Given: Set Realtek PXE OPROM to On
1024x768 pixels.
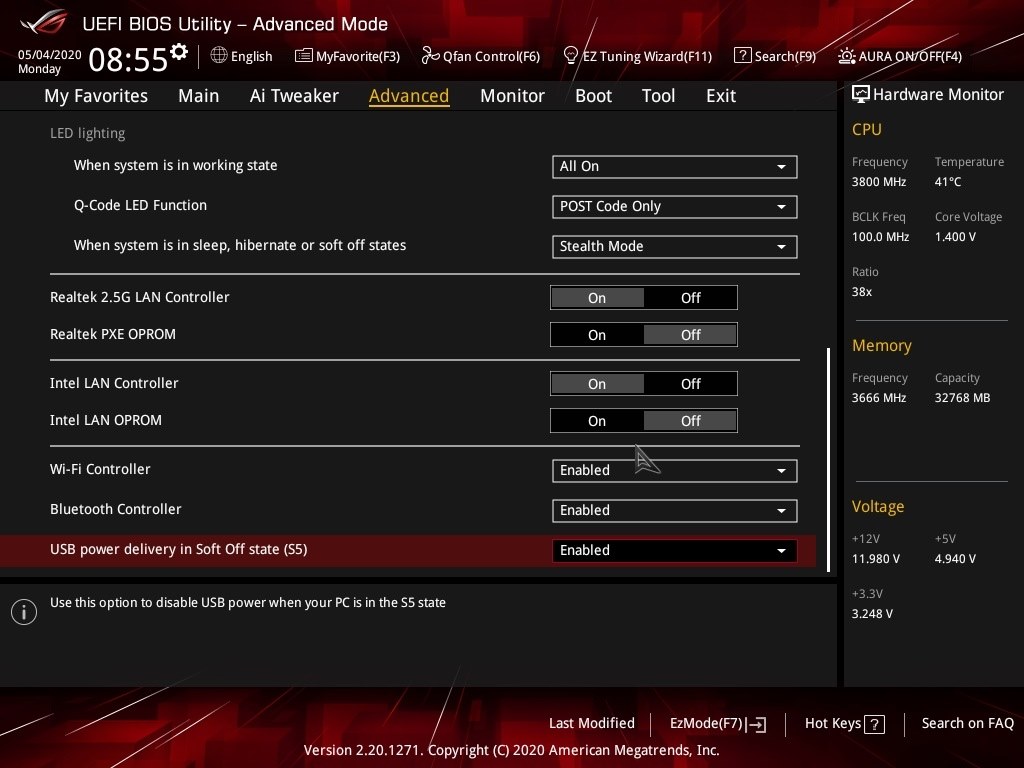Looking at the screenshot, I should click(x=597, y=335).
